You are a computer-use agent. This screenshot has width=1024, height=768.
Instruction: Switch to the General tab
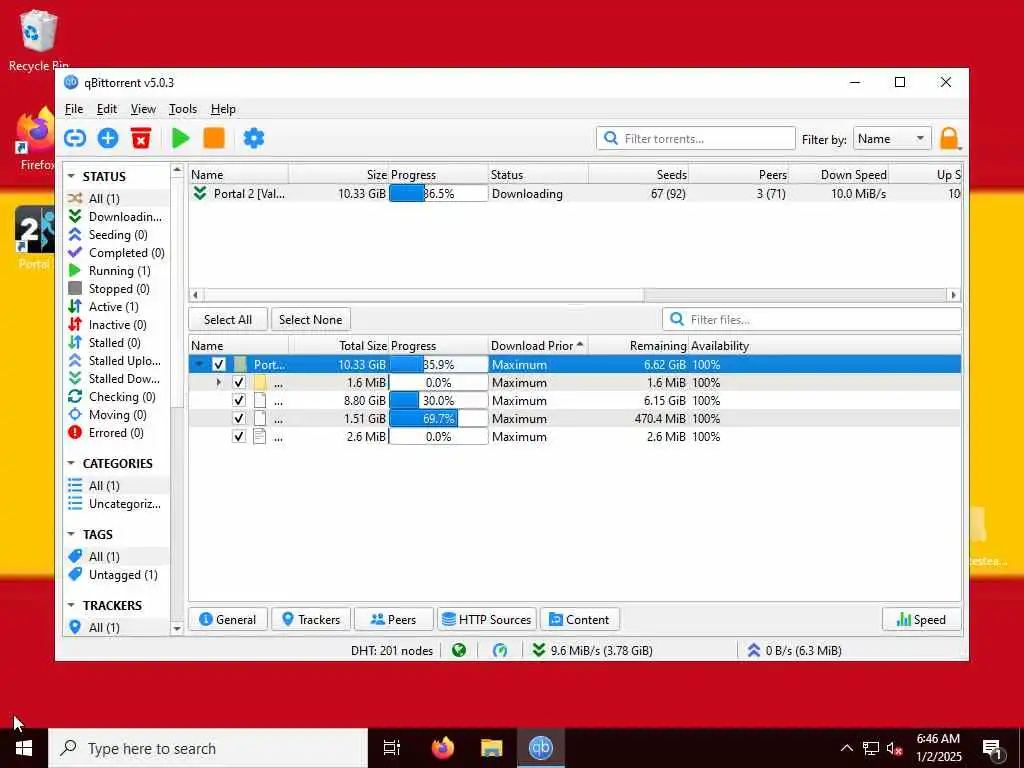(x=228, y=619)
